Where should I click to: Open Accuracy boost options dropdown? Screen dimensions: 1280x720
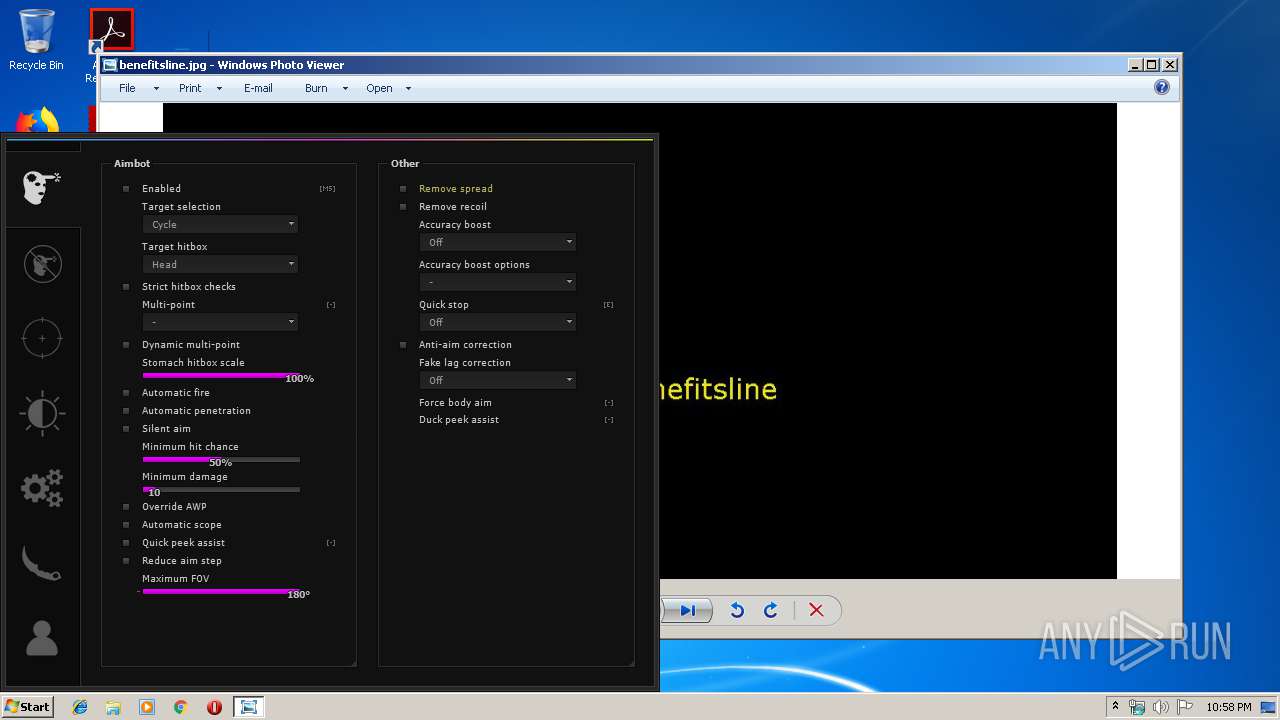click(497, 282)
